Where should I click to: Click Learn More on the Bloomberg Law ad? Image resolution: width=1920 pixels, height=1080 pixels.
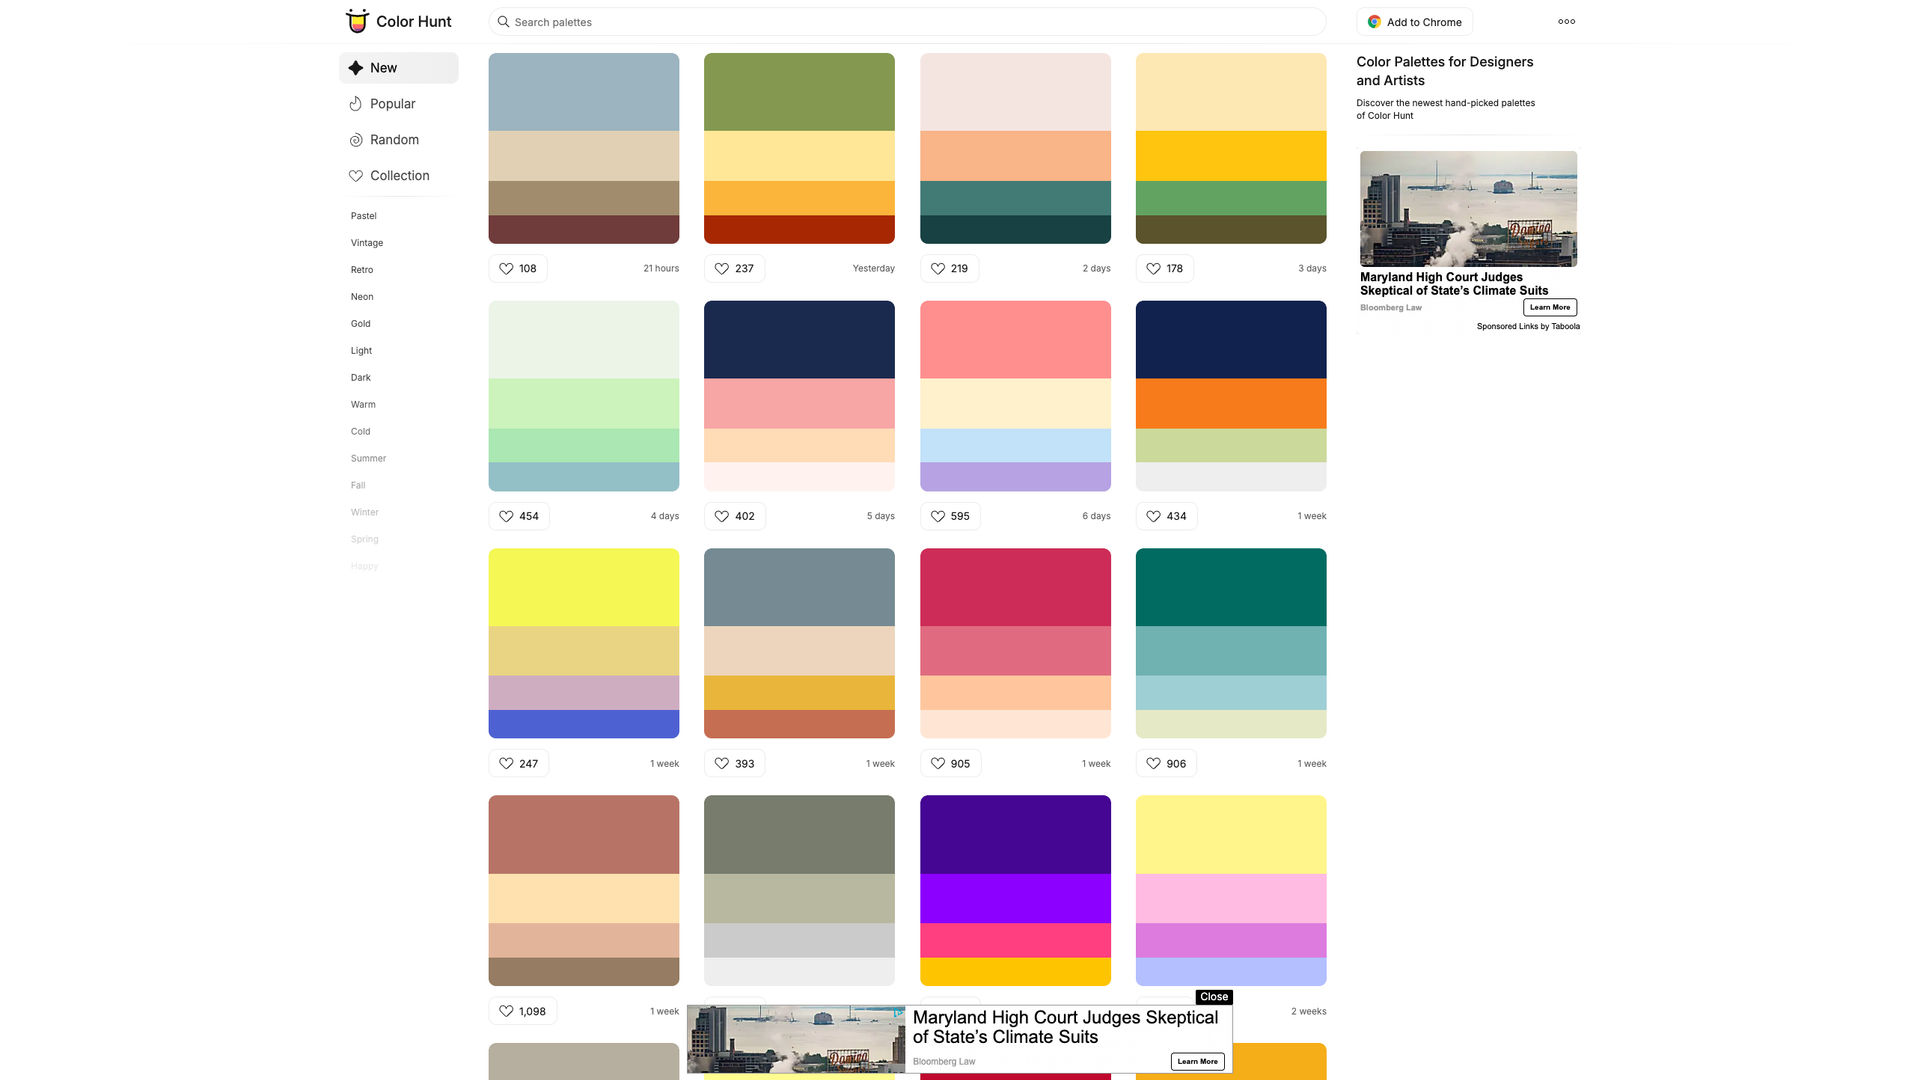click(x=1549, y=307)
